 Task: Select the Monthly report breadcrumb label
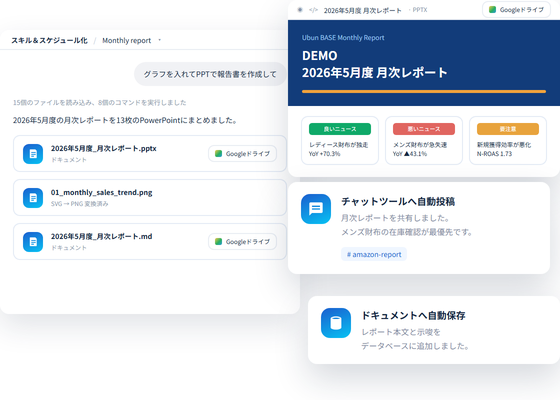(x=126, y=40)
